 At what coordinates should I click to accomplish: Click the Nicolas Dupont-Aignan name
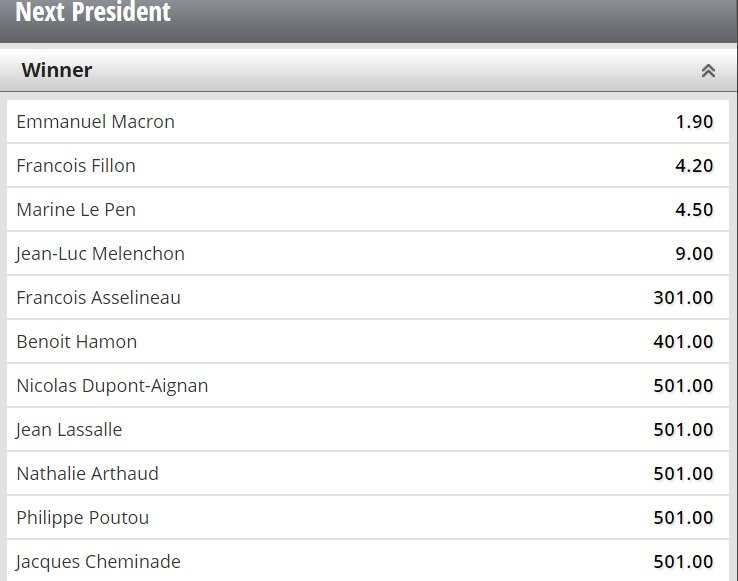click(x=113, y=386)
